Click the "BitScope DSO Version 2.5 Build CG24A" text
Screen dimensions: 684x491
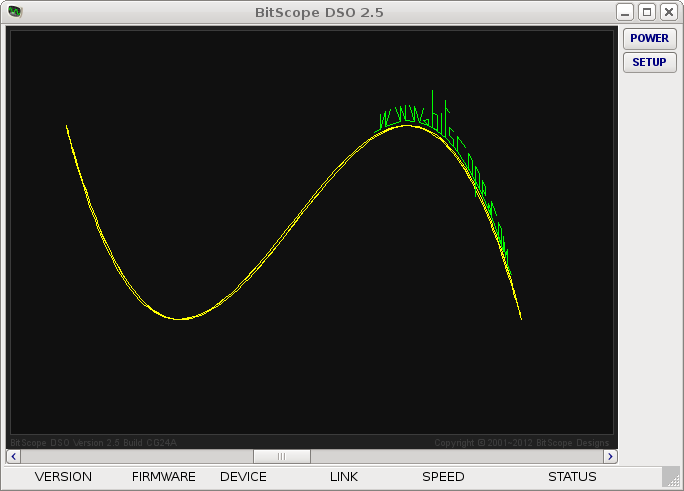click(93, 443)
